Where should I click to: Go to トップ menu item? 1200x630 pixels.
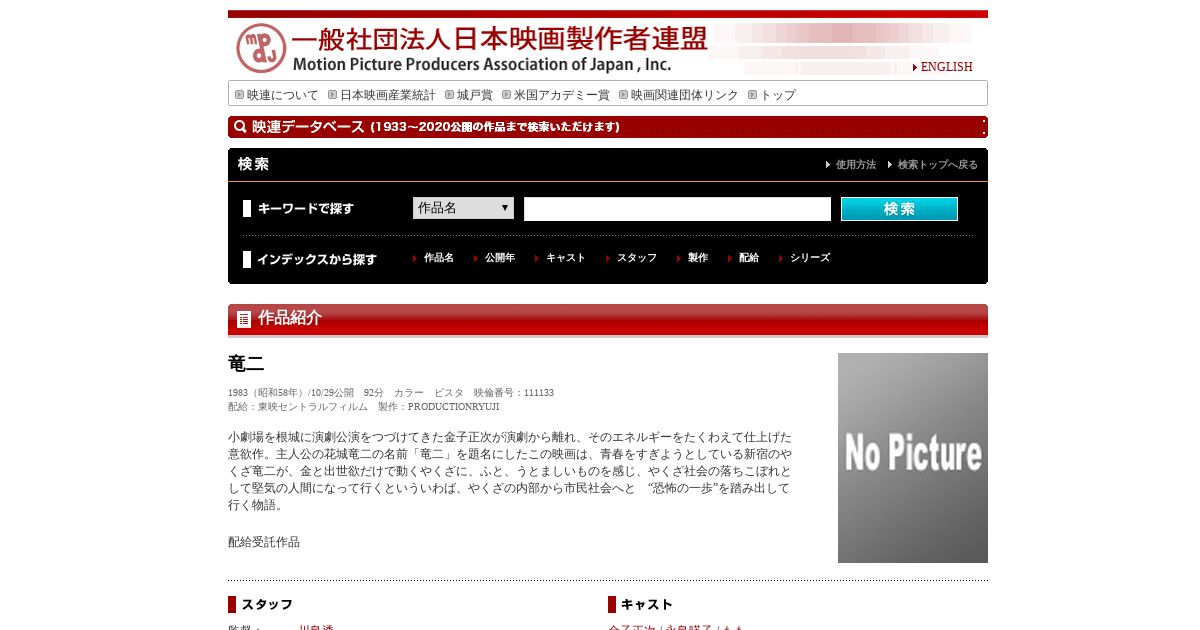tap(778, 95)
